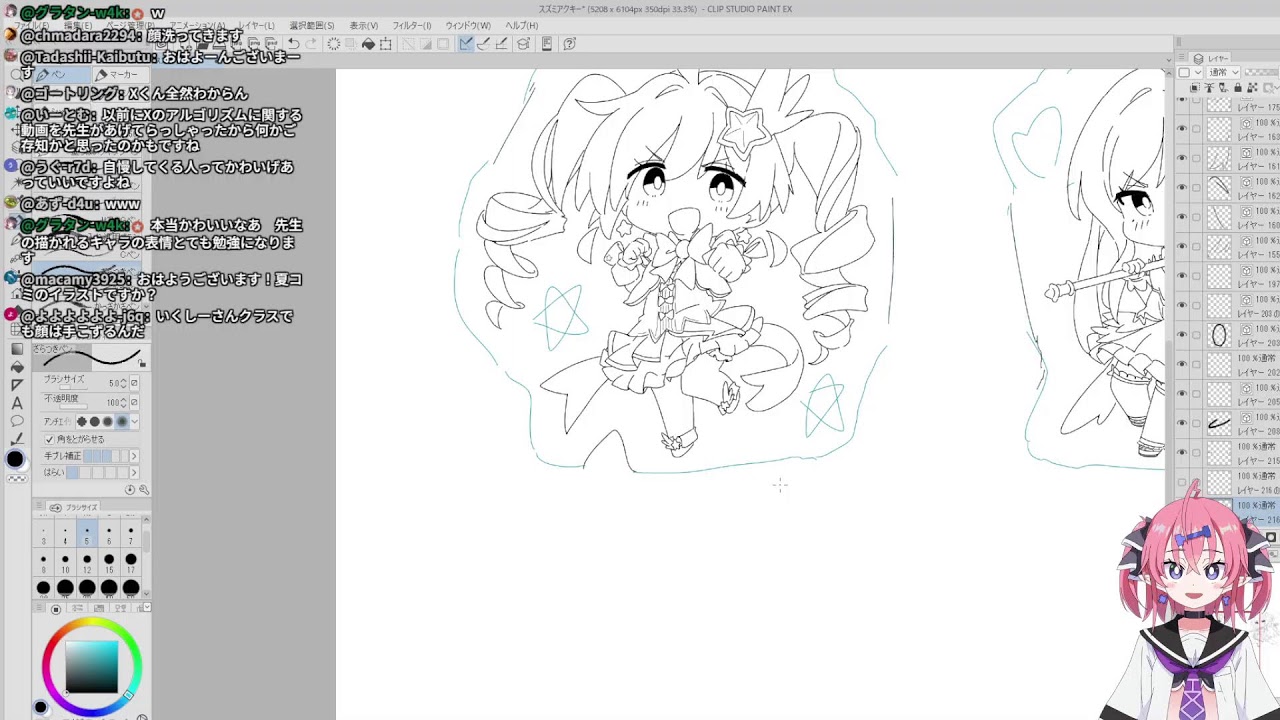
Task: Open the フィルター(I) menu
Action: 412,26
